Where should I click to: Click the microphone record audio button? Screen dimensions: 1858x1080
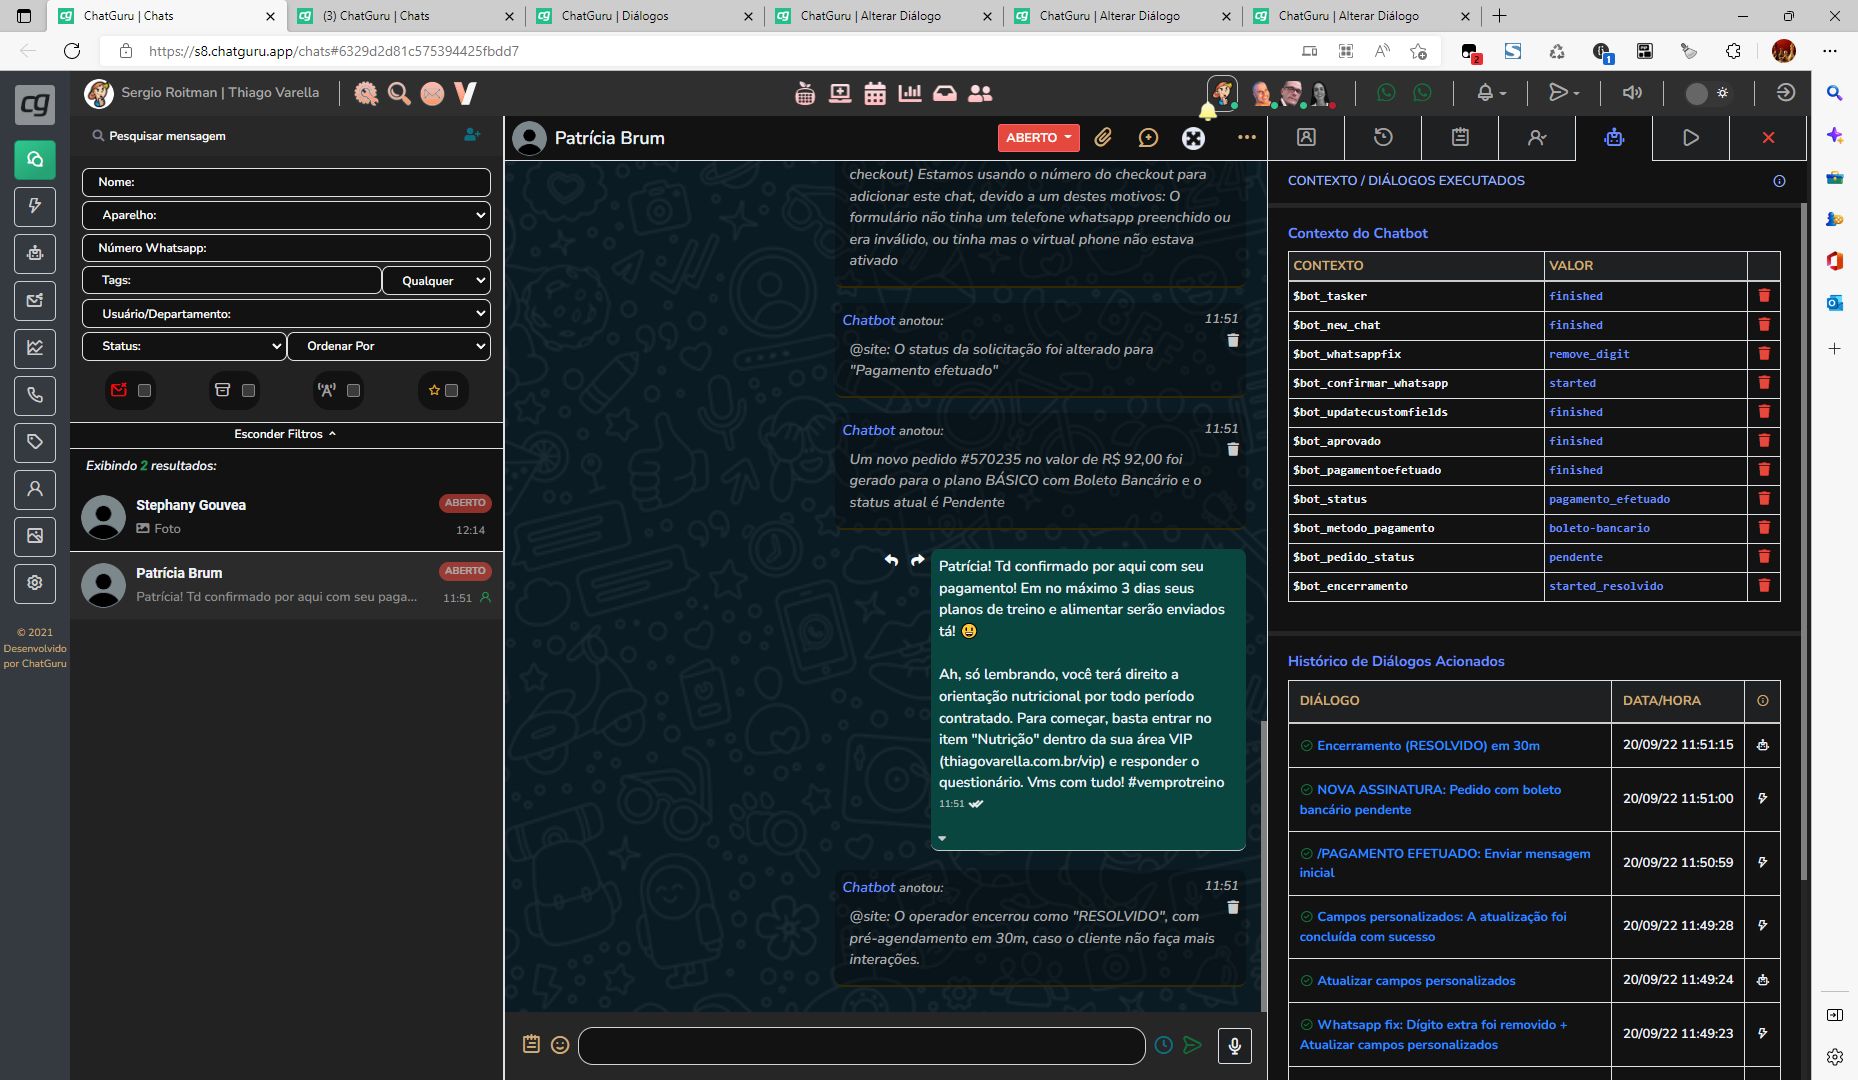click(x=1234, y=1045)
